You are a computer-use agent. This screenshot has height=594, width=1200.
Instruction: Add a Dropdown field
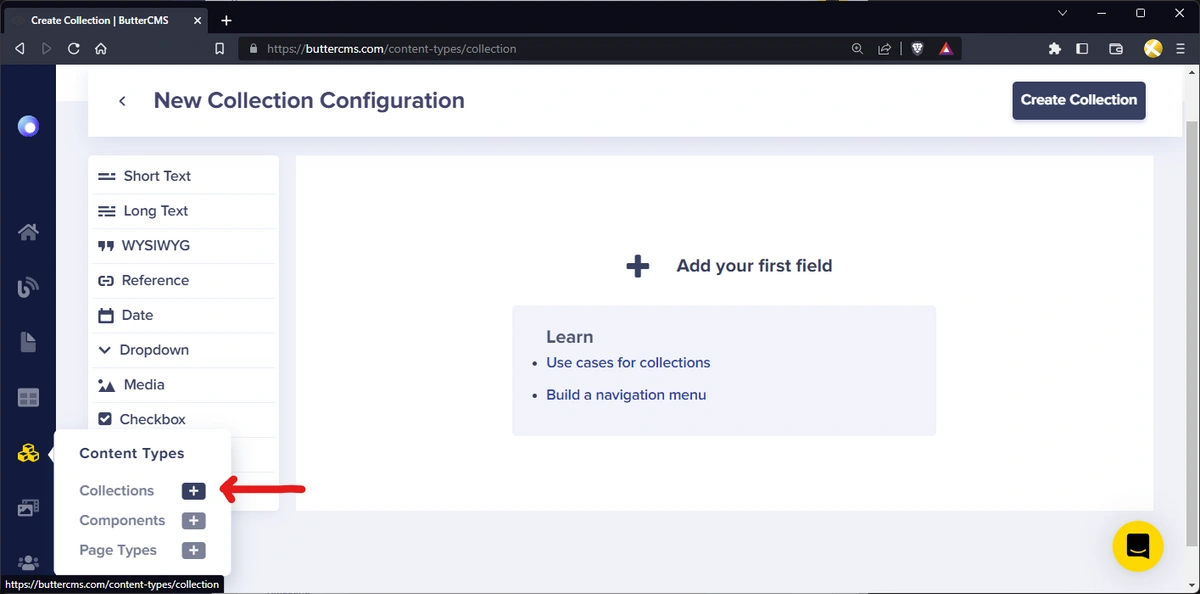[x=183, y=350]
